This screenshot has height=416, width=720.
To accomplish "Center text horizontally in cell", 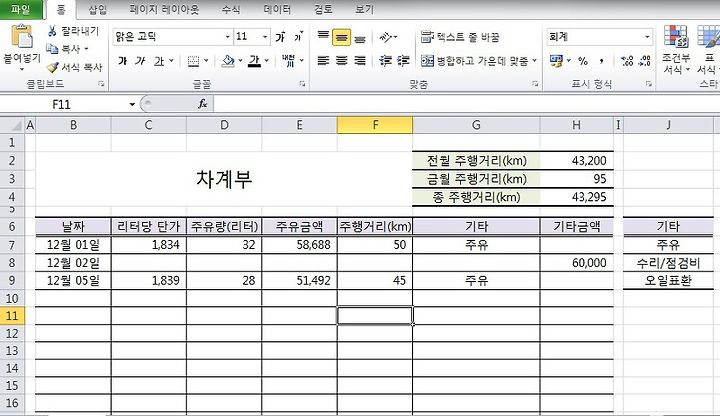I will [x=342, y=61].
